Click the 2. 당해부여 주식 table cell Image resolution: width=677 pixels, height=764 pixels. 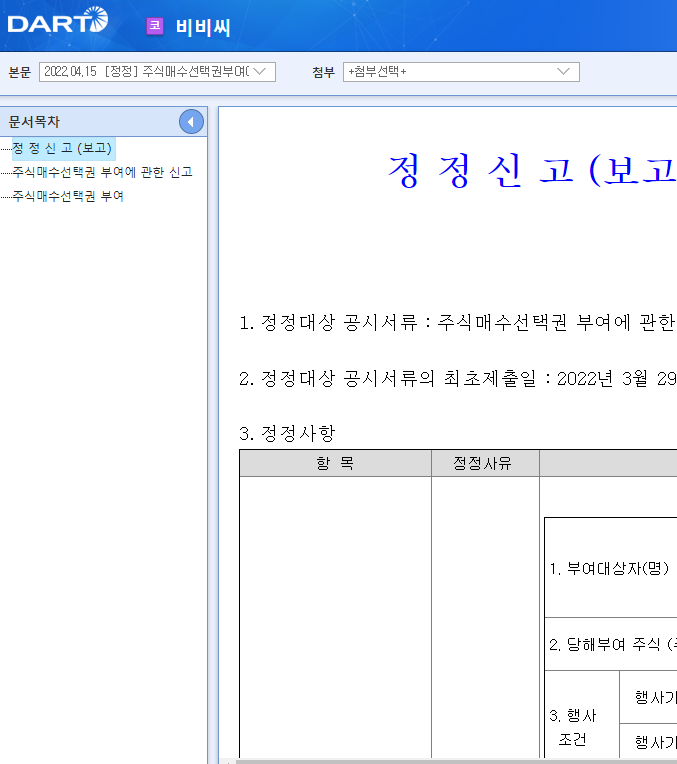[x=611, y=644]
